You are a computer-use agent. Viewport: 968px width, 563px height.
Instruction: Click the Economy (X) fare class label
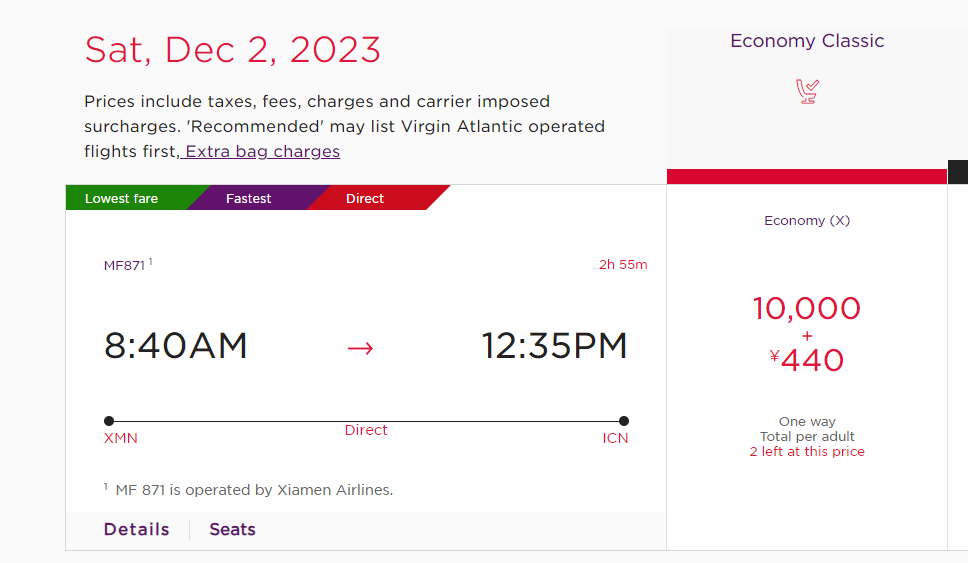pos(807,220)
